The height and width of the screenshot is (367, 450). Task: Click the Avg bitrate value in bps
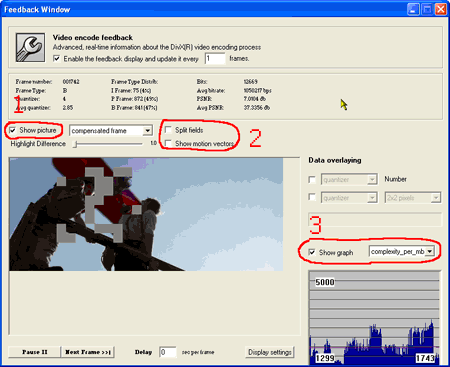(257, 90)
